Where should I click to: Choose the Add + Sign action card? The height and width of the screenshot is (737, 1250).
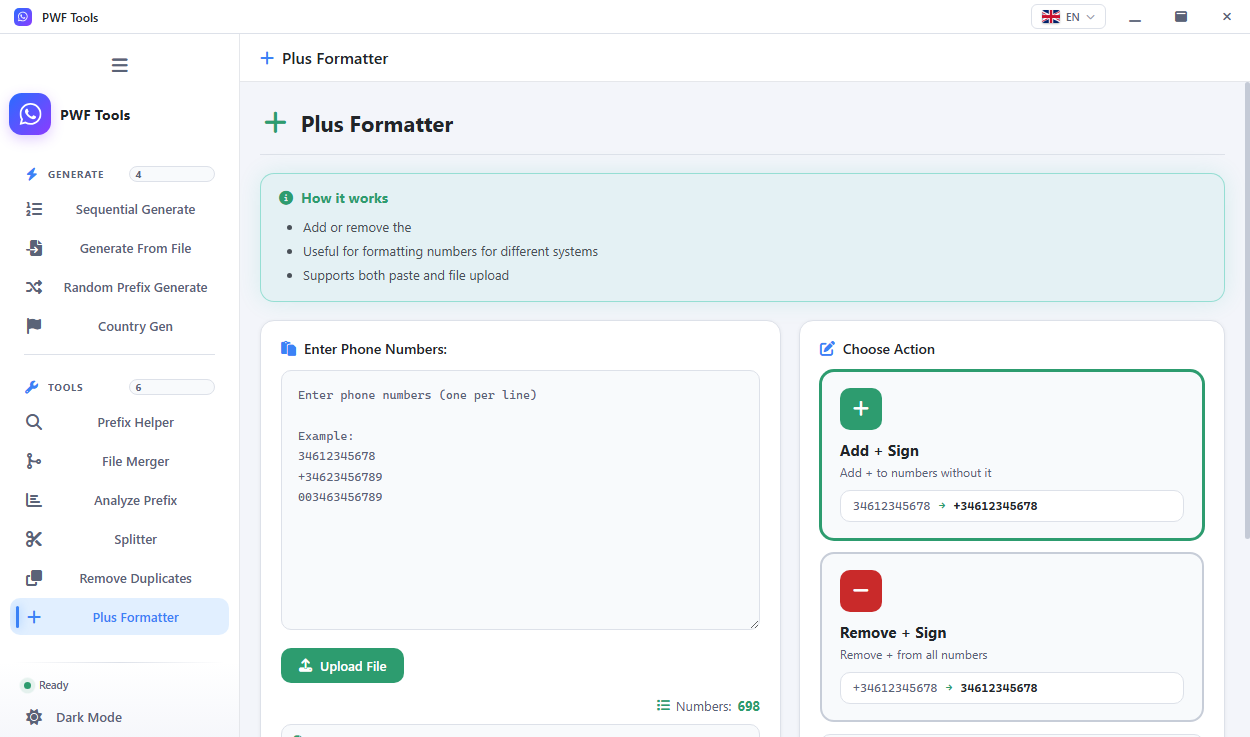pos(1012,455)
